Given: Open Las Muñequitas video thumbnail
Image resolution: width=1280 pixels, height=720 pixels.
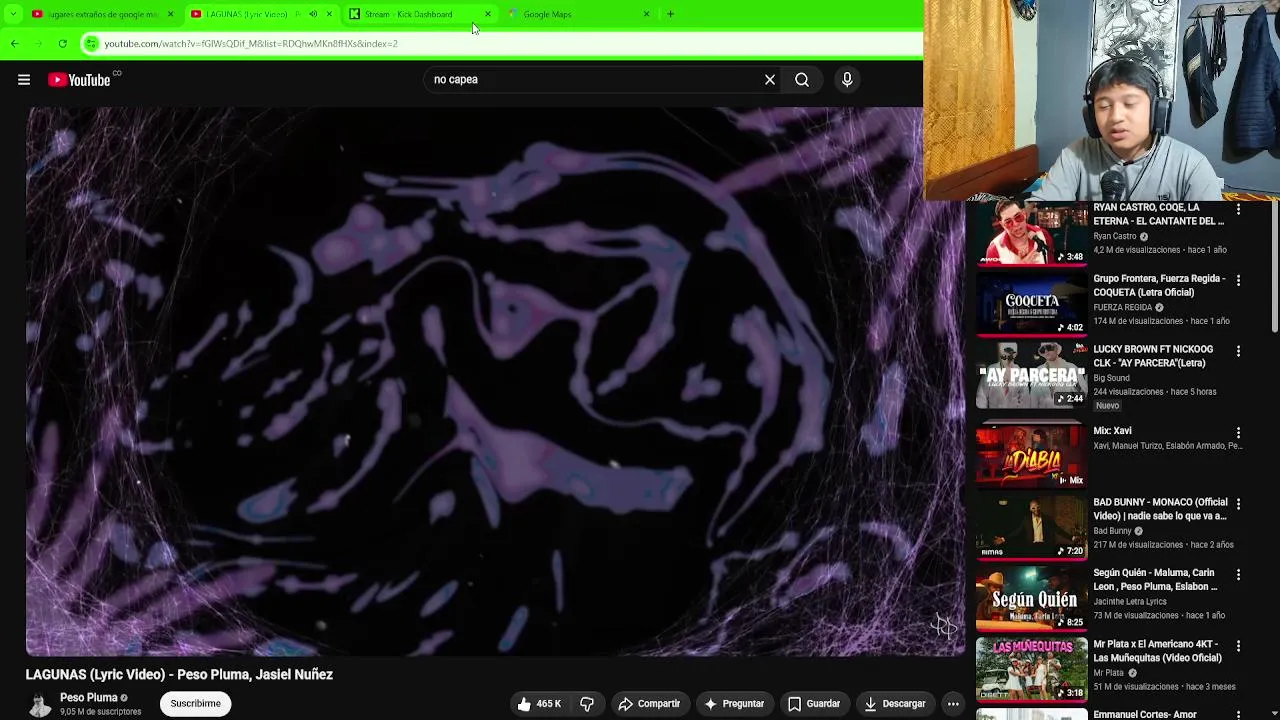Looking at the screenshot, I should click(x=1031, y=671).
